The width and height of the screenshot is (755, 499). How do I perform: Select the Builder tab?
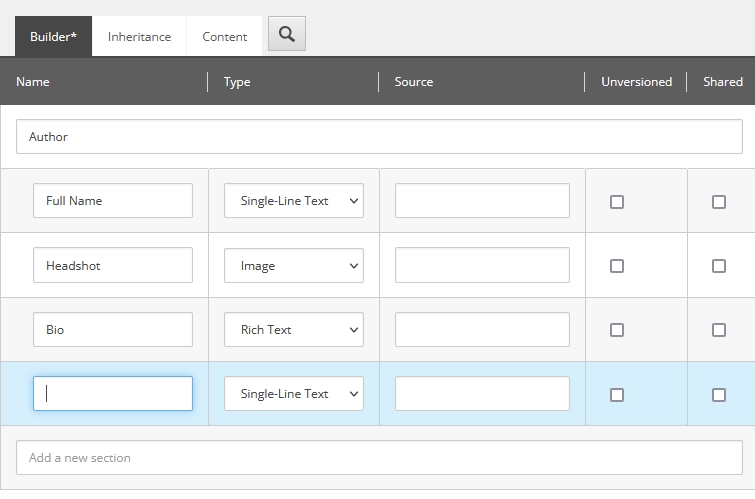[x=53, y=37]
